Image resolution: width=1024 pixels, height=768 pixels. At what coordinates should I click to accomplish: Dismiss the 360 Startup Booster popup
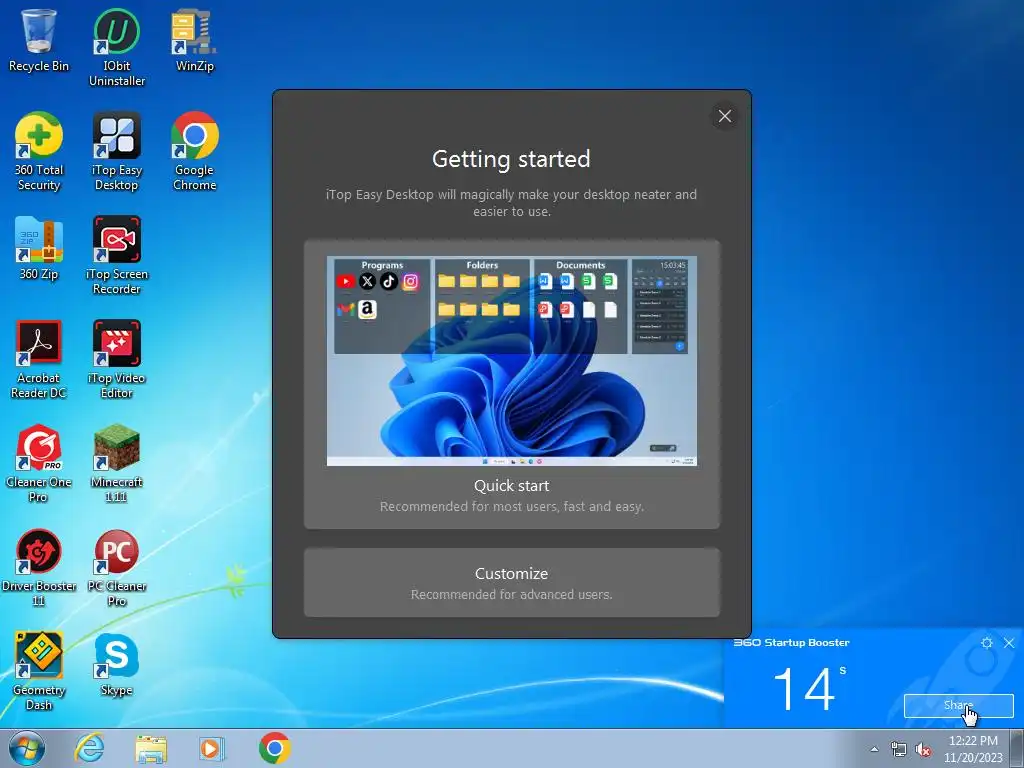(1009, 643)
